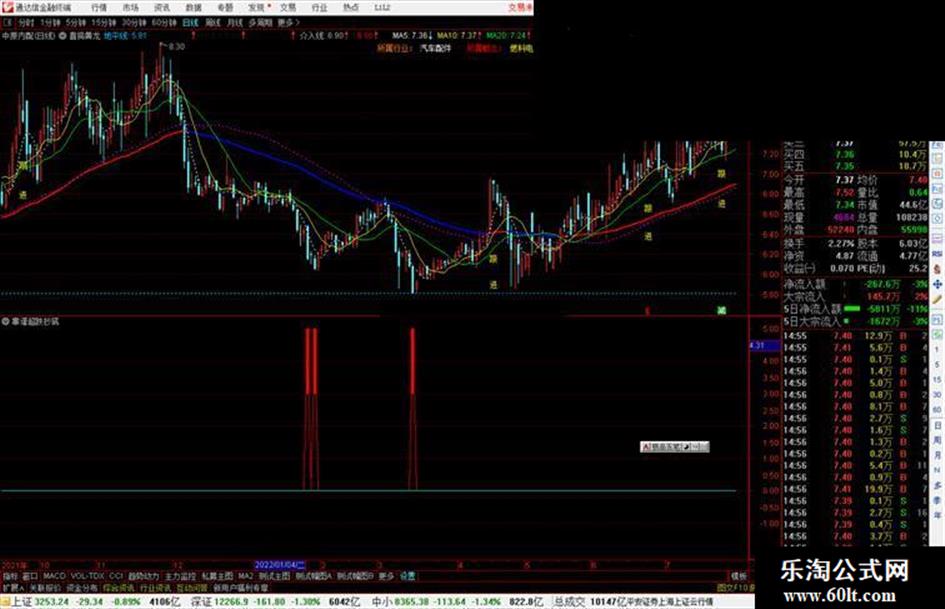
Task: Select the VOL-TDX indicator tab
Action: tap(88, 576)
